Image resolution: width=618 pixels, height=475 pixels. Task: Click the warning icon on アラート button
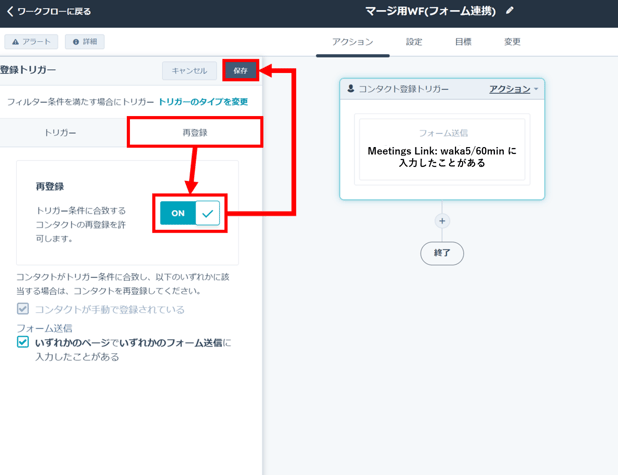[x=16, y=42]
